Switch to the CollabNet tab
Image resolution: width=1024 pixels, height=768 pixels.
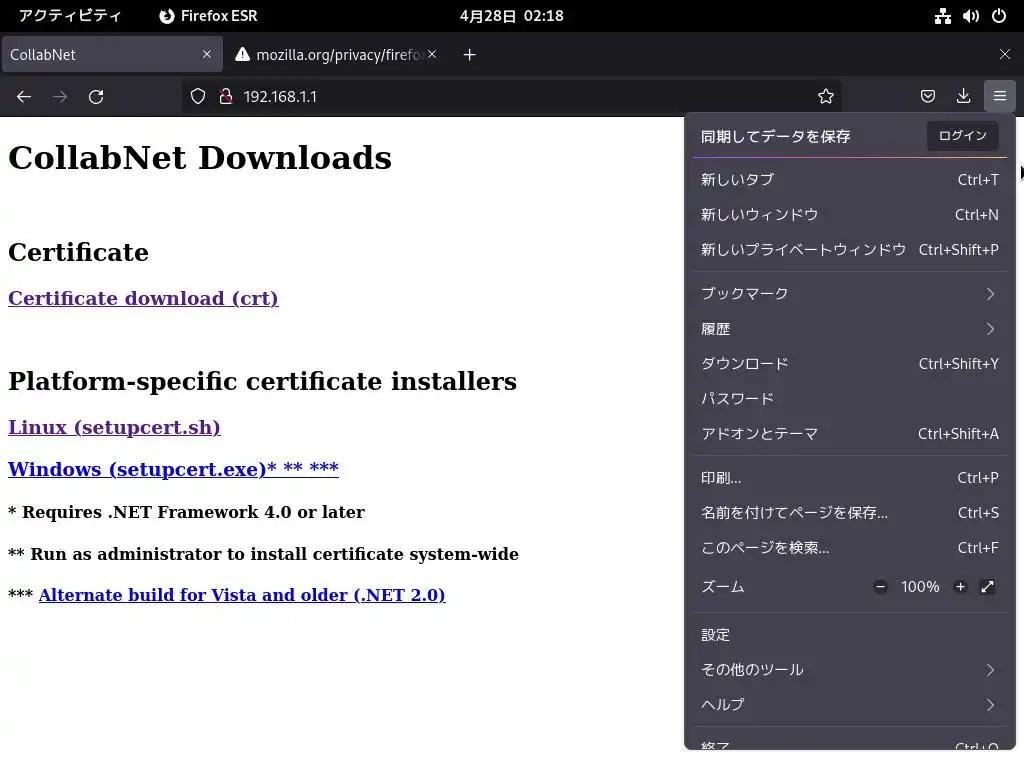tap(112, 54)
